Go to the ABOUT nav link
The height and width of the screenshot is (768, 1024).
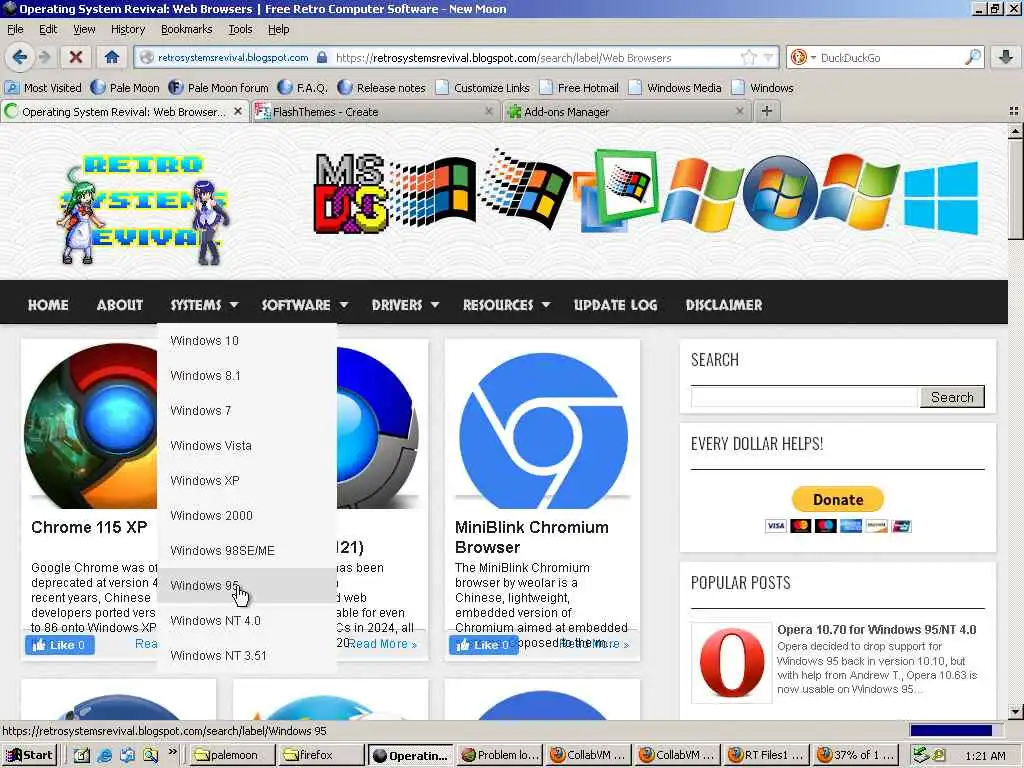tap(120, 305)
